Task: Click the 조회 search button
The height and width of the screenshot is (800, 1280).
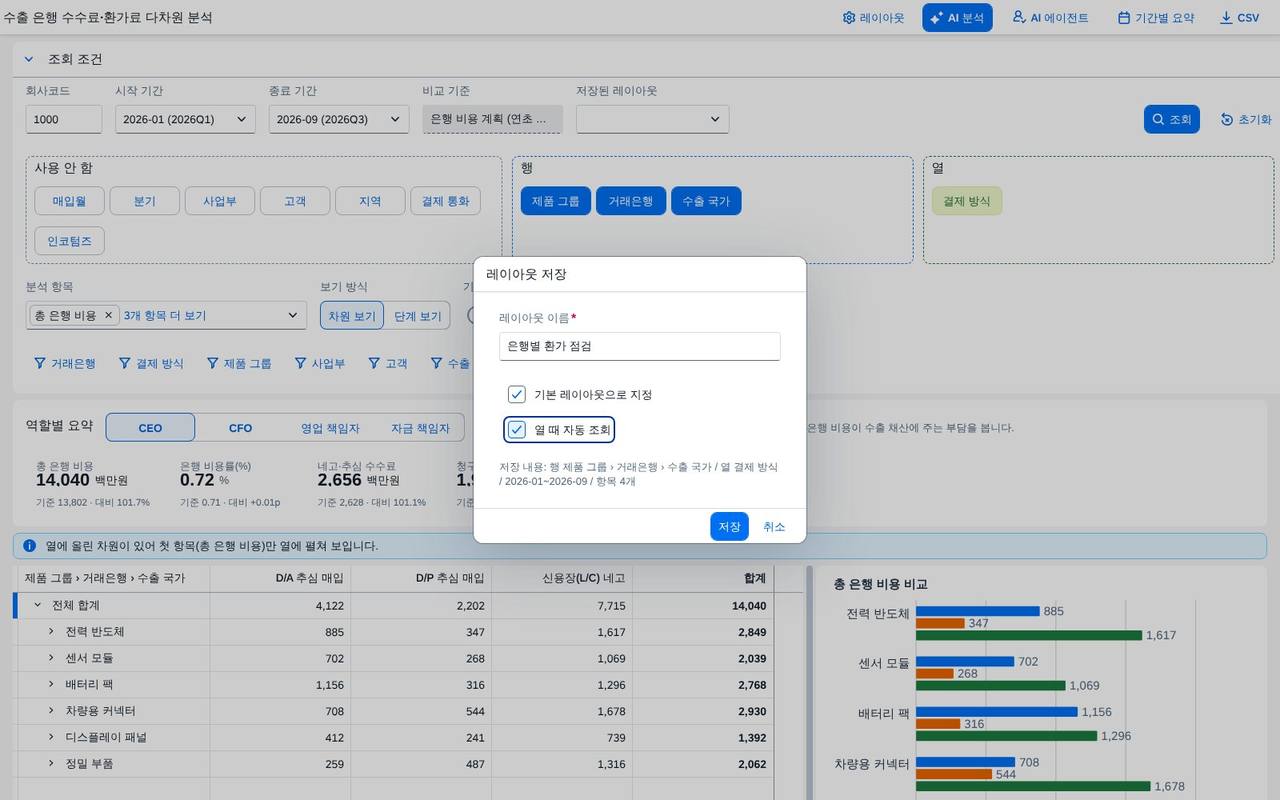Action: click(x=1171, y=119)
